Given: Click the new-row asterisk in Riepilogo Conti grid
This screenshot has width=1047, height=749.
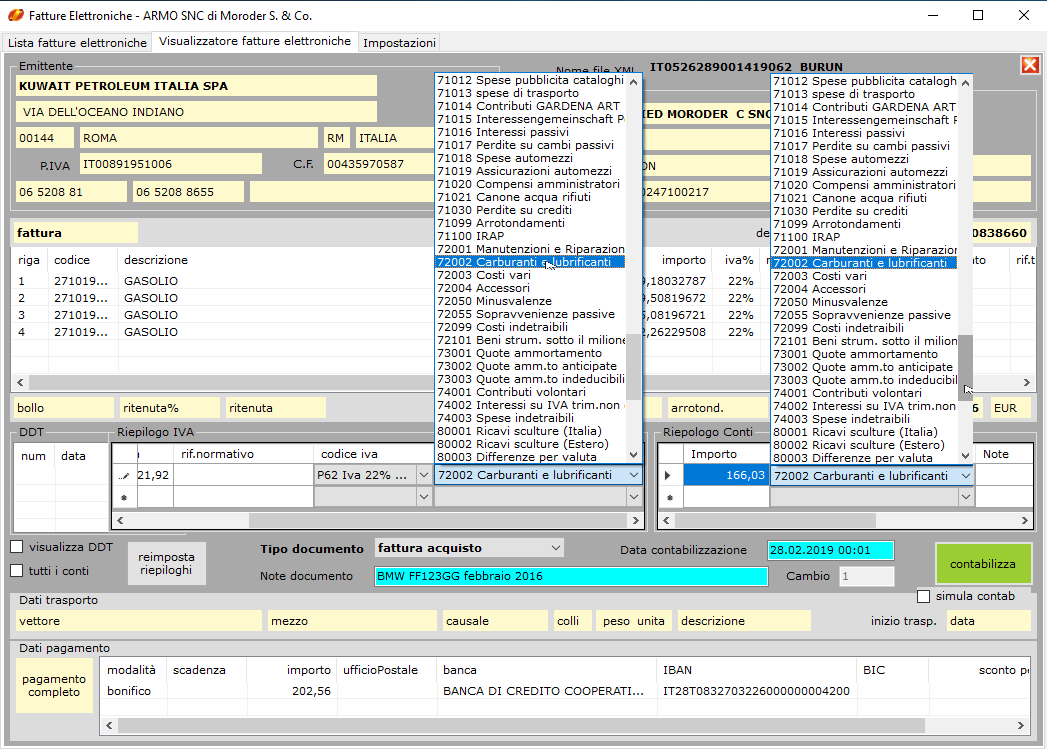Looking at the screenshot, I should click(668, 497).
